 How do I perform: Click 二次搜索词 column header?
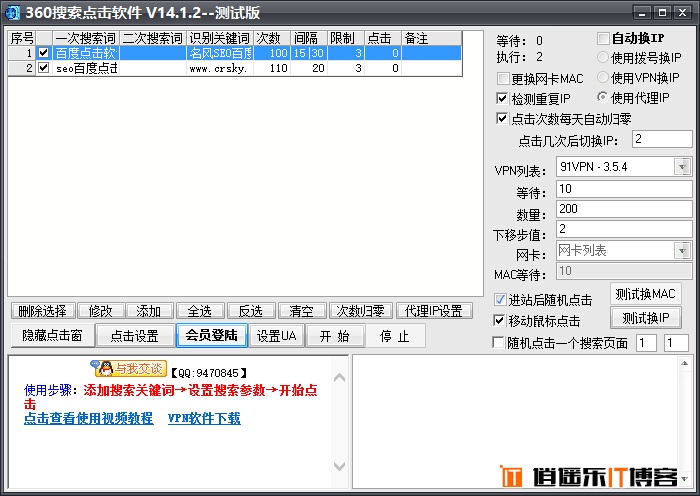[x=153, y=38]
